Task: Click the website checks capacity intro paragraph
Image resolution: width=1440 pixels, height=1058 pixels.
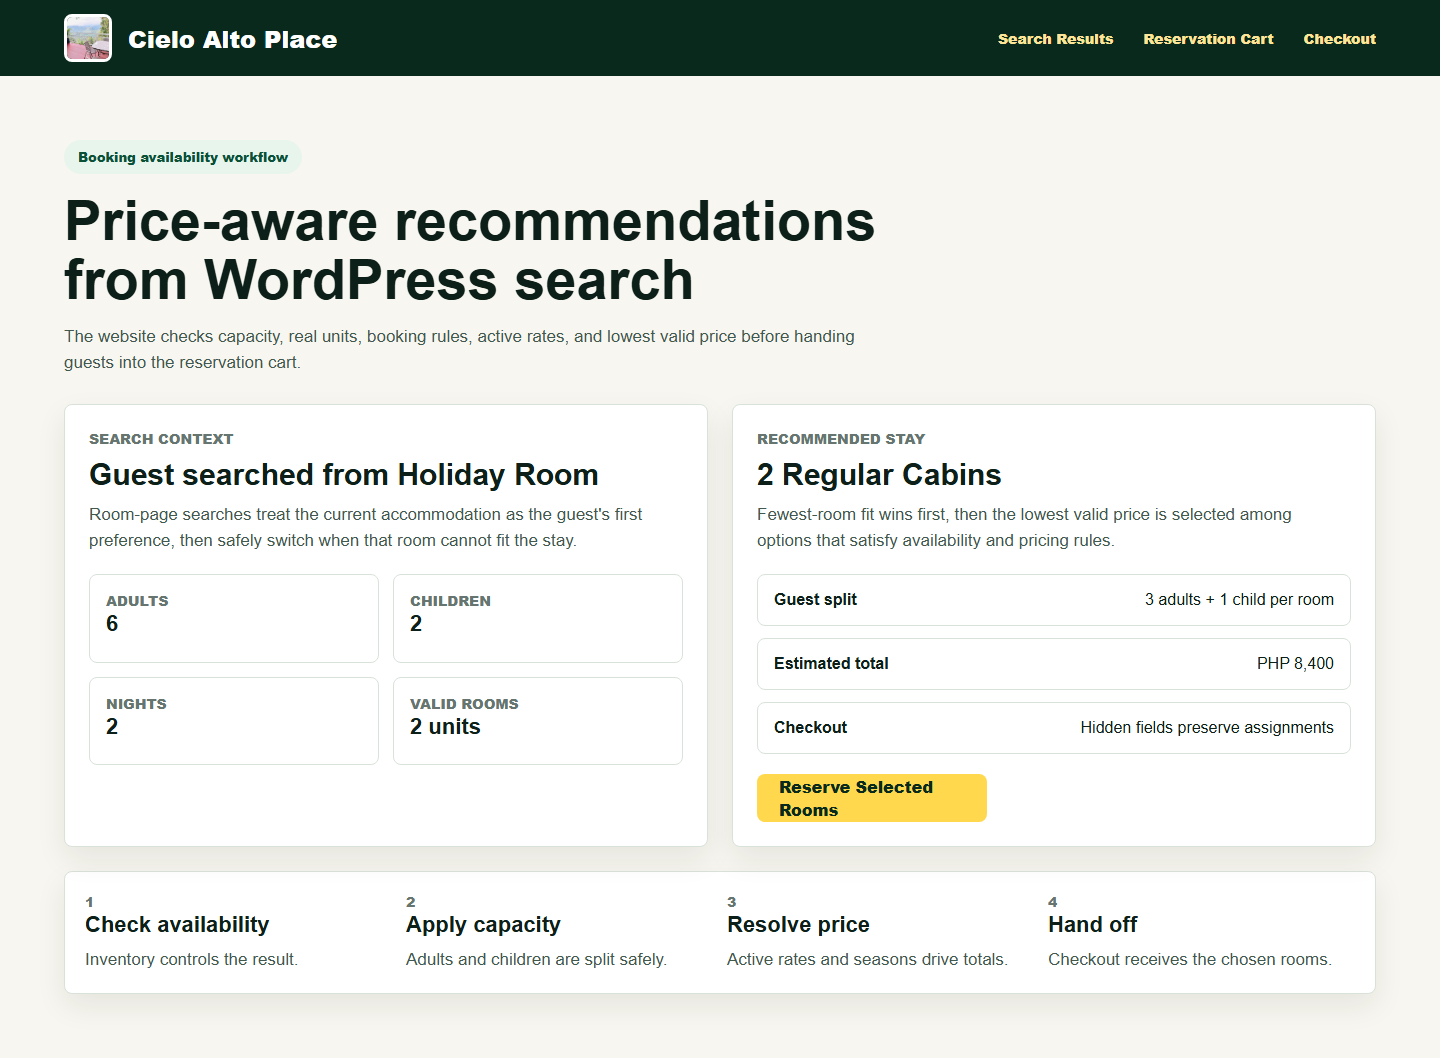Action: 459,349
